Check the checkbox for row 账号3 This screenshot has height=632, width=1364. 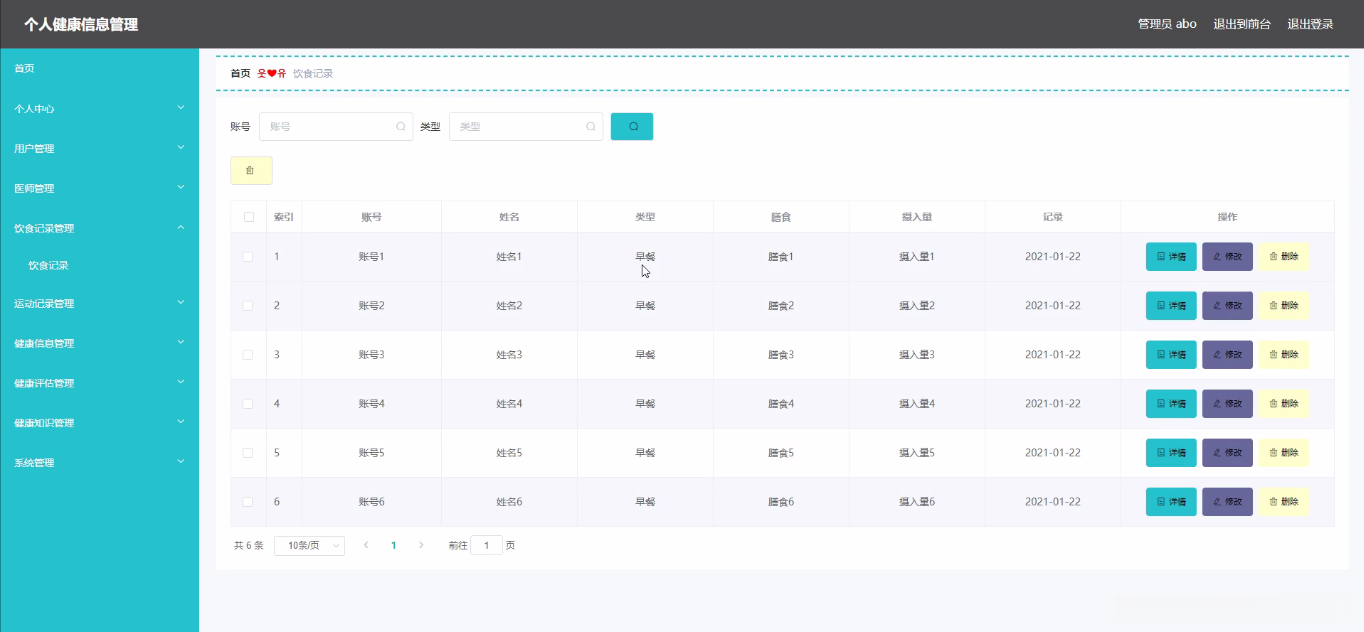point(248,355)
